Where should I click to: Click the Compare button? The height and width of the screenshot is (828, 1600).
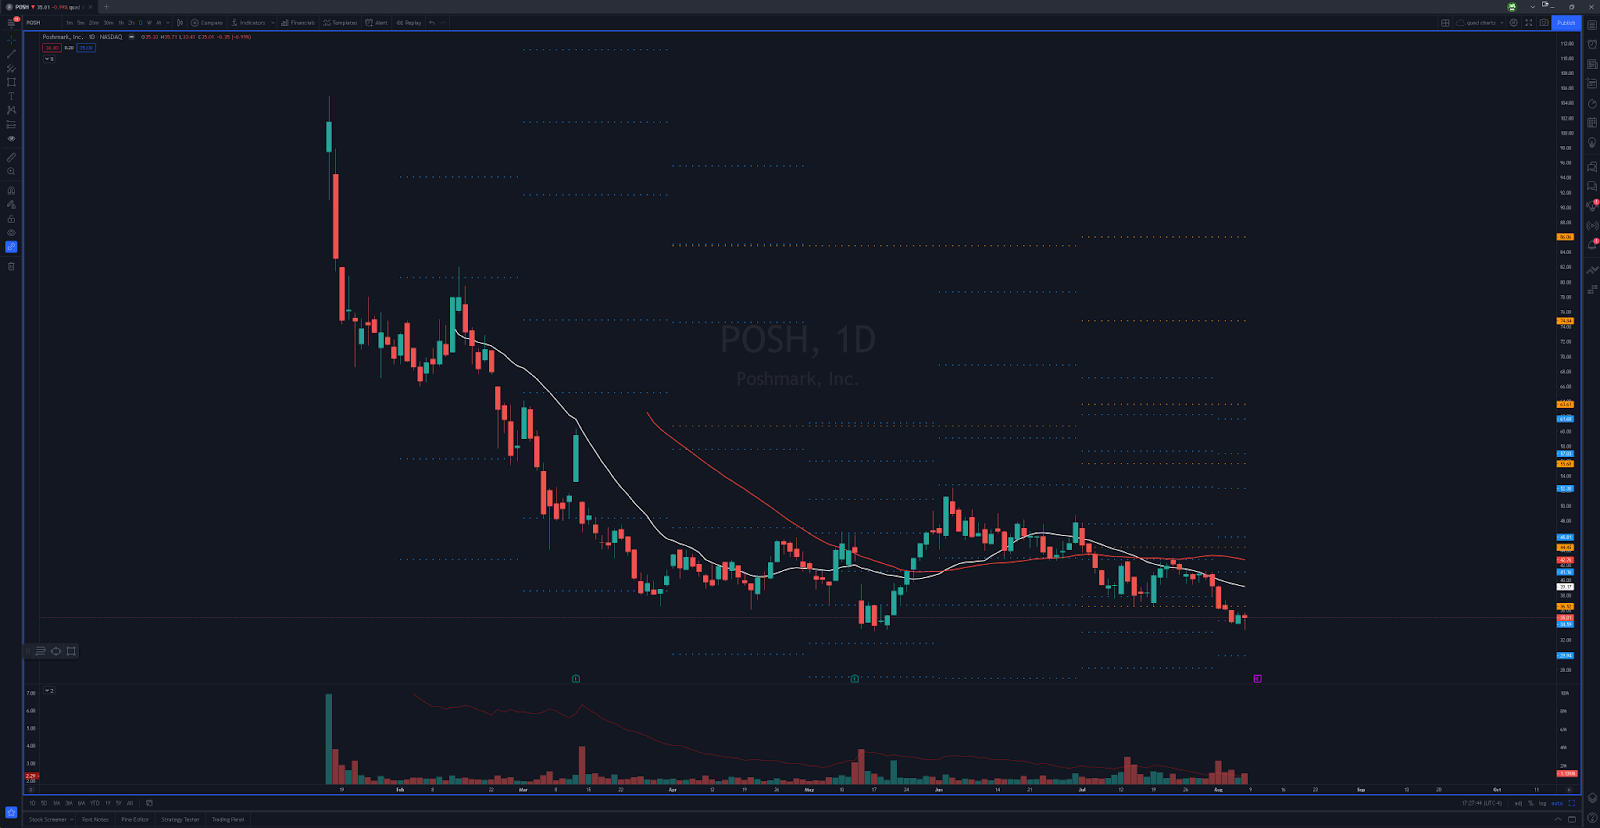[207, 22]
